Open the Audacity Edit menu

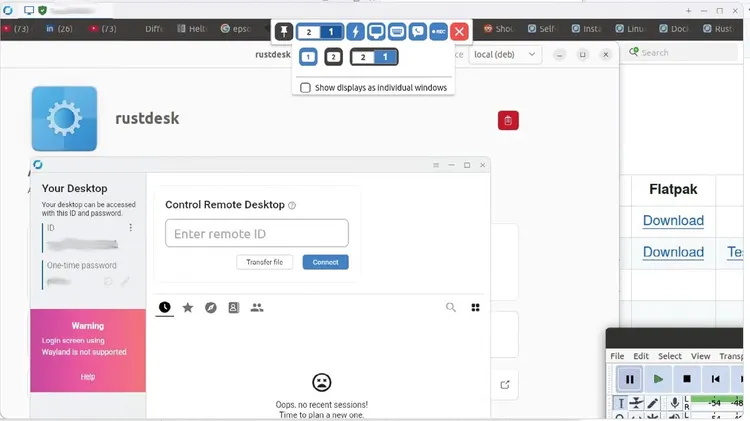pos(641,356)
